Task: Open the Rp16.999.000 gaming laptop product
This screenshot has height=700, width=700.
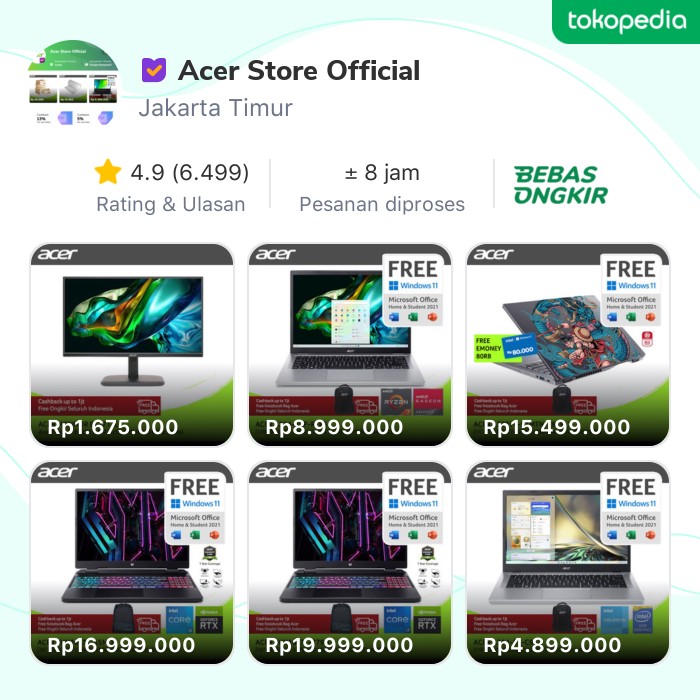Action: [132, 562]
